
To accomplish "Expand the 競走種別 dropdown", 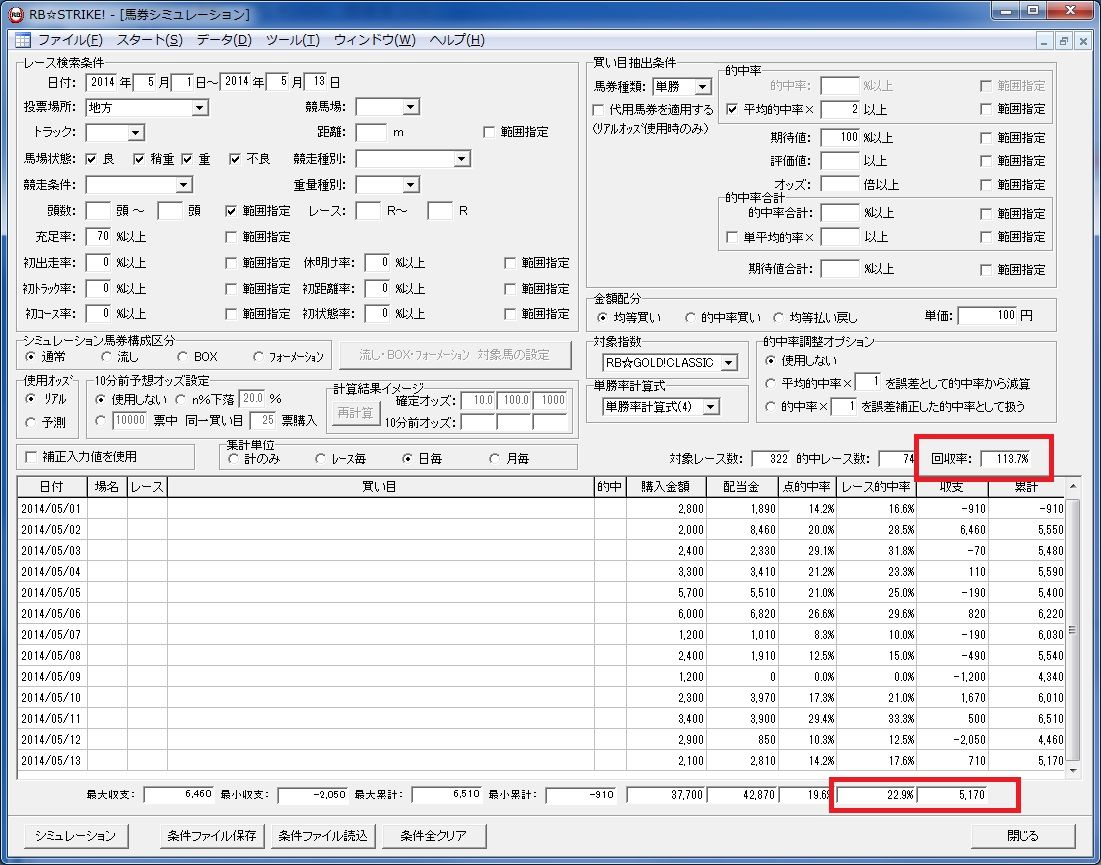I will click(461, 159).
